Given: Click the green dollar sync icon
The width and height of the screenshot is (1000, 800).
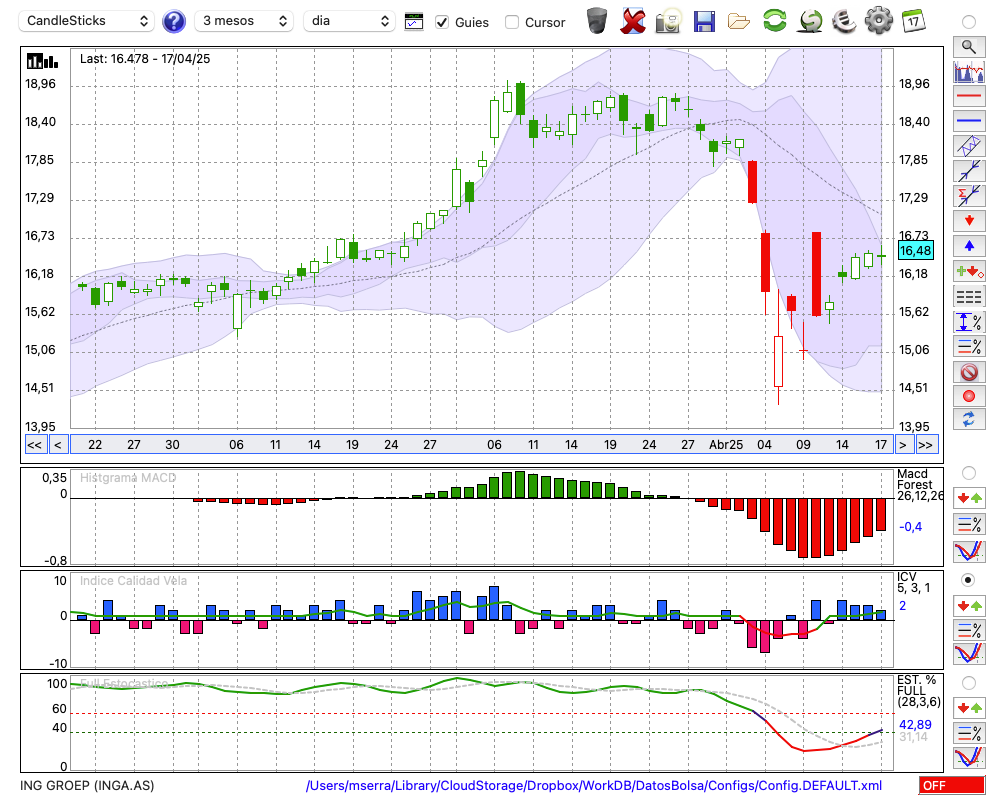Looking at the screenshot, I should click(810, 21).
